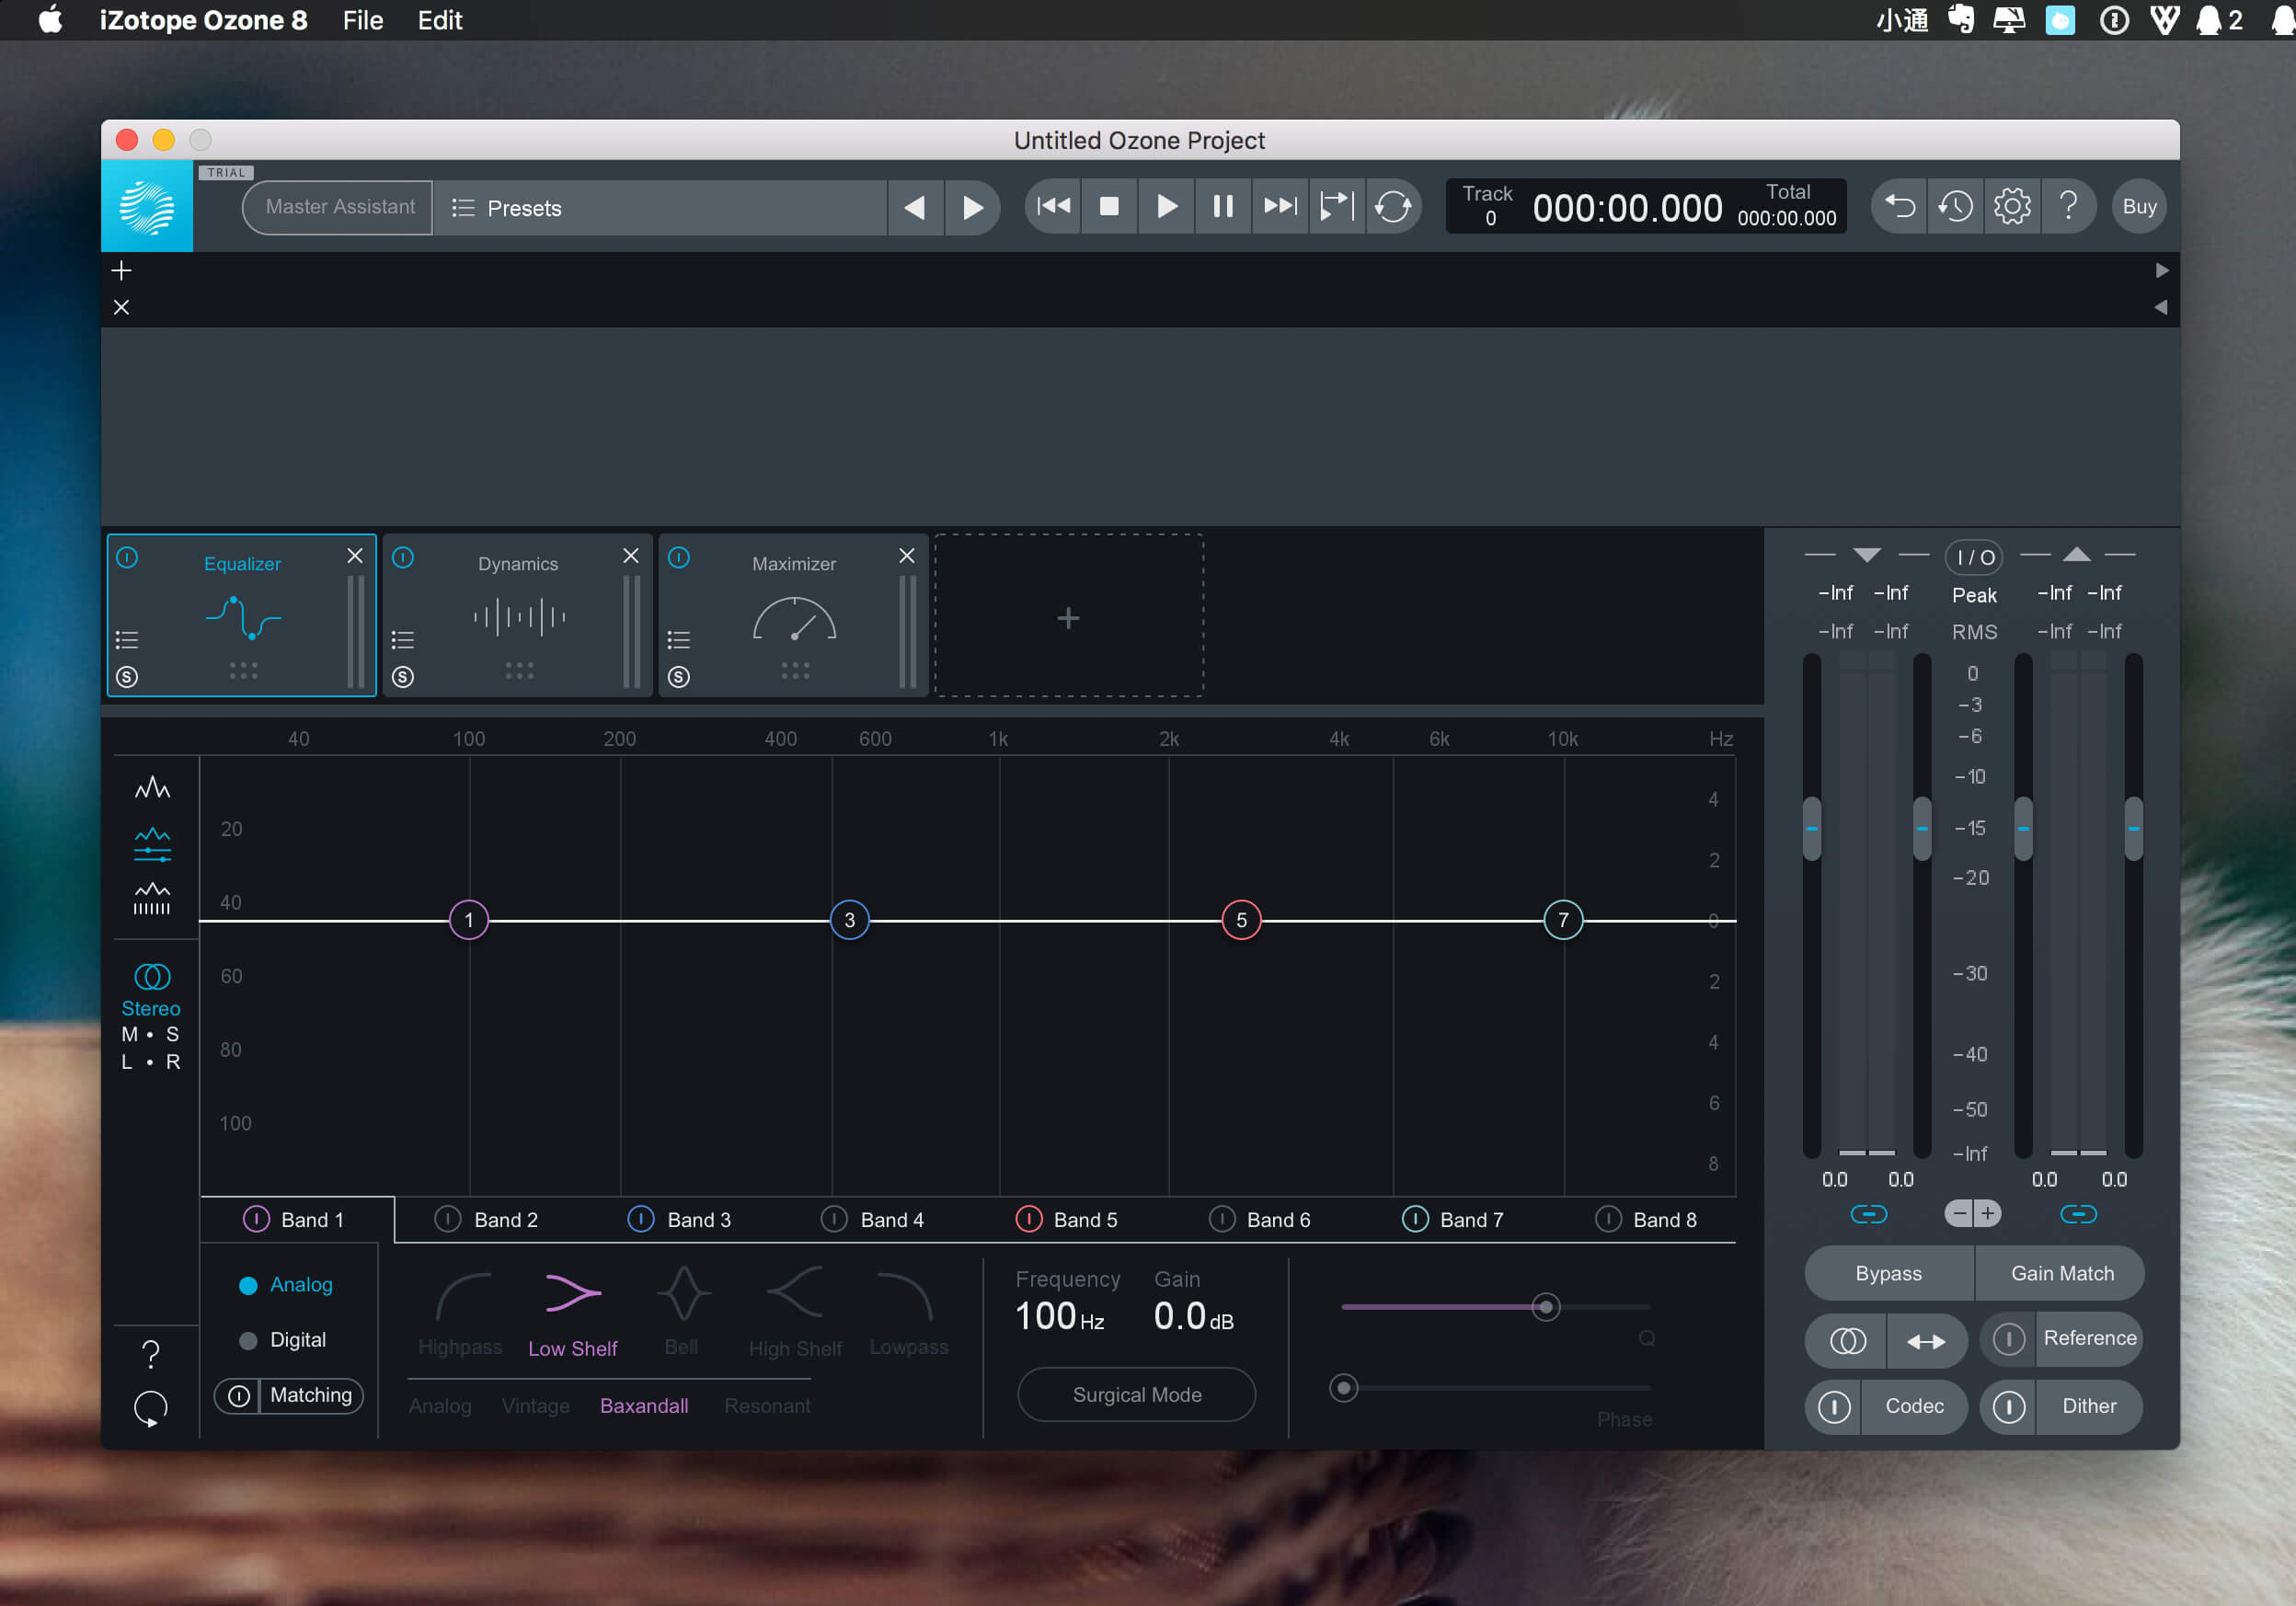Open Dynamics module preset list
2296x1606 pixels.
403,640
